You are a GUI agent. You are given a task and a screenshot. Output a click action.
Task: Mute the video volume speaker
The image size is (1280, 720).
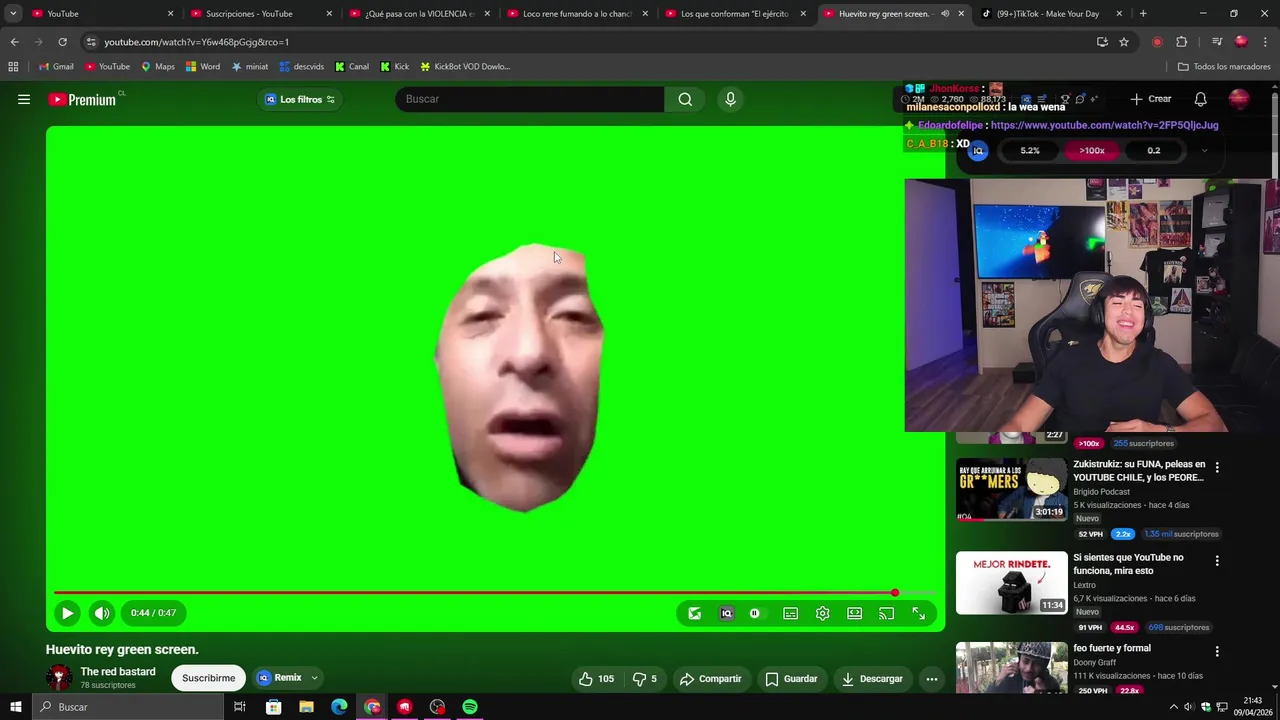[101, 613]
